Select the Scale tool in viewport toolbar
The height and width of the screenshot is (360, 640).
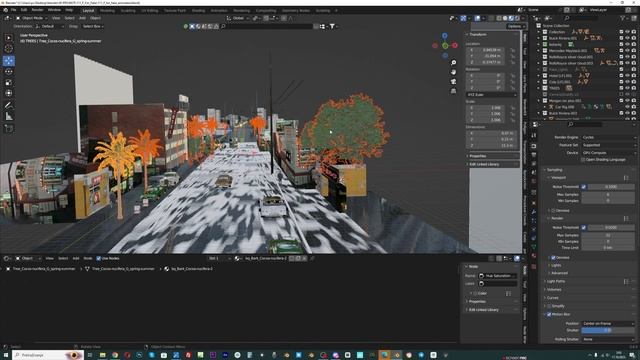(x=9, y=82)
